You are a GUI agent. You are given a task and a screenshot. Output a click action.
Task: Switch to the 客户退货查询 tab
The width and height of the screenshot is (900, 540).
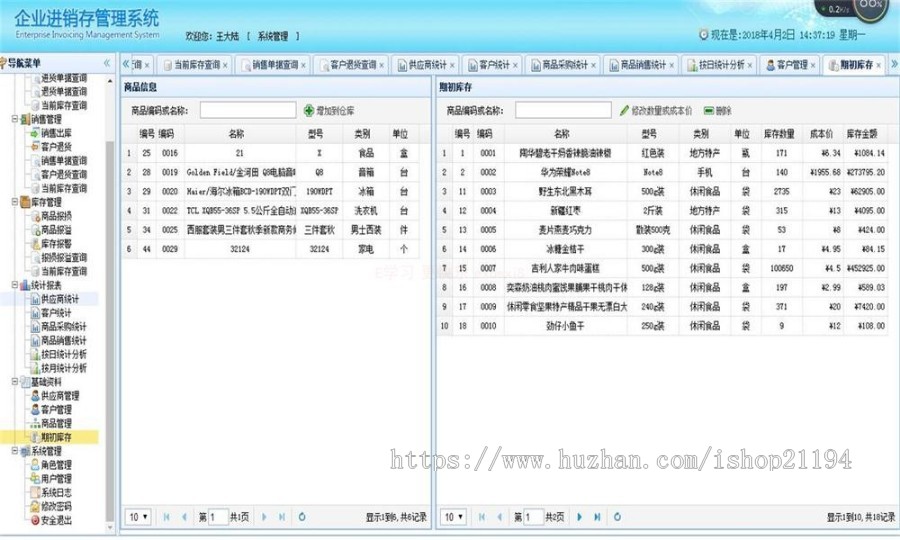tap(353, 65)
